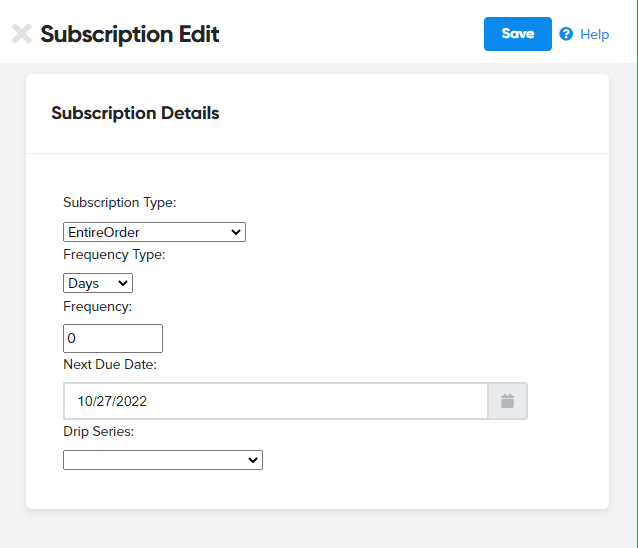Click the Save button
Image resolution: width=638 pixels, height=548 pixels.
[x=518, y=34]
